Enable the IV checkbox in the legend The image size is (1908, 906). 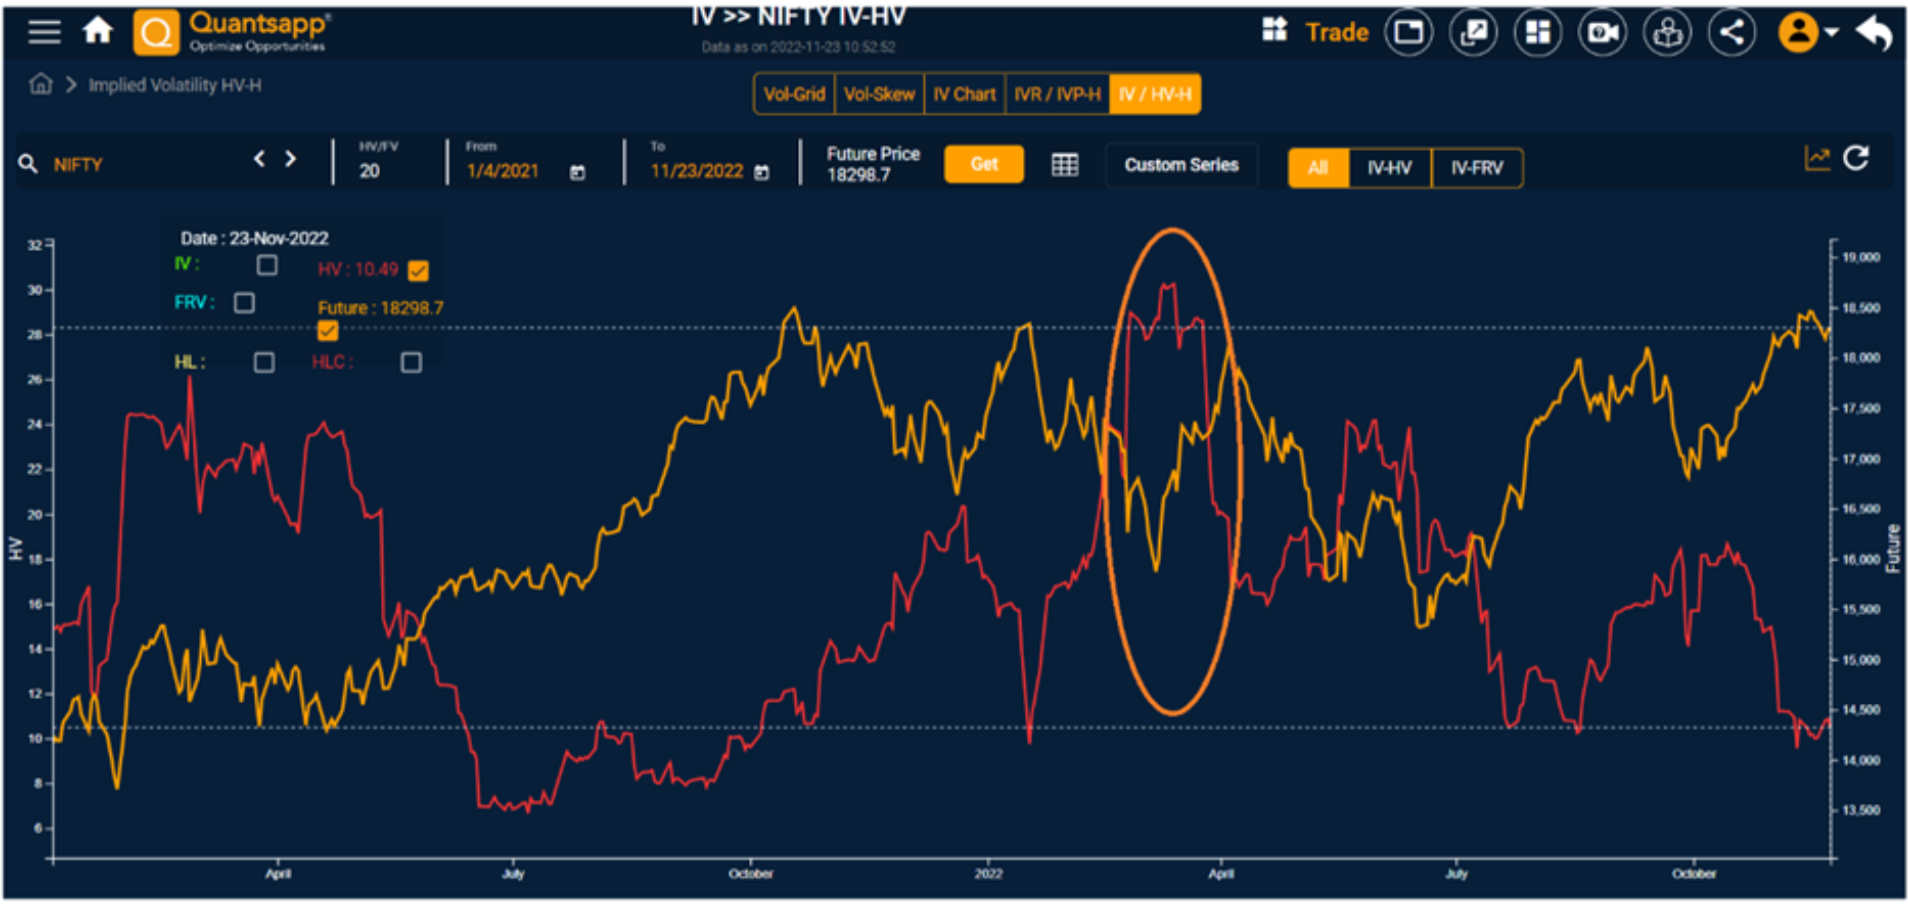[266, 265]
